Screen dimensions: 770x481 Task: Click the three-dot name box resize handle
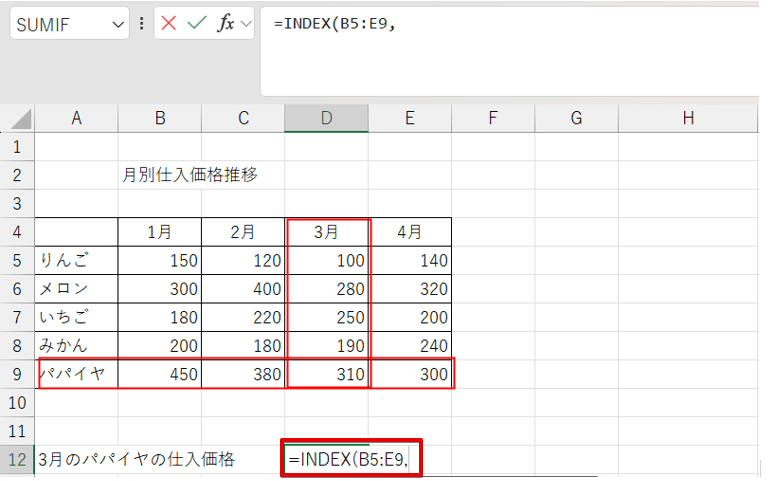[141, 23]
